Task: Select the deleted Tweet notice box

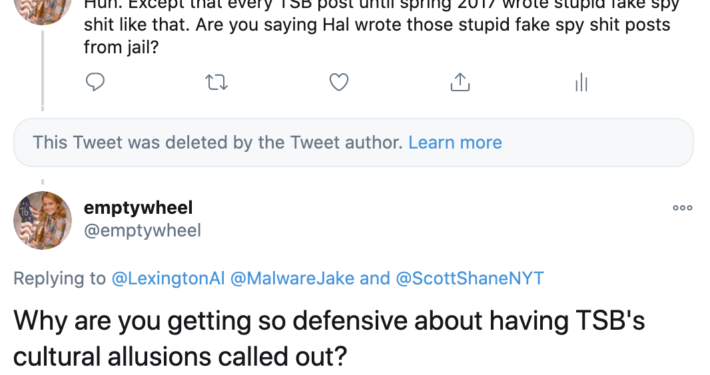Action: coord(353,143)
